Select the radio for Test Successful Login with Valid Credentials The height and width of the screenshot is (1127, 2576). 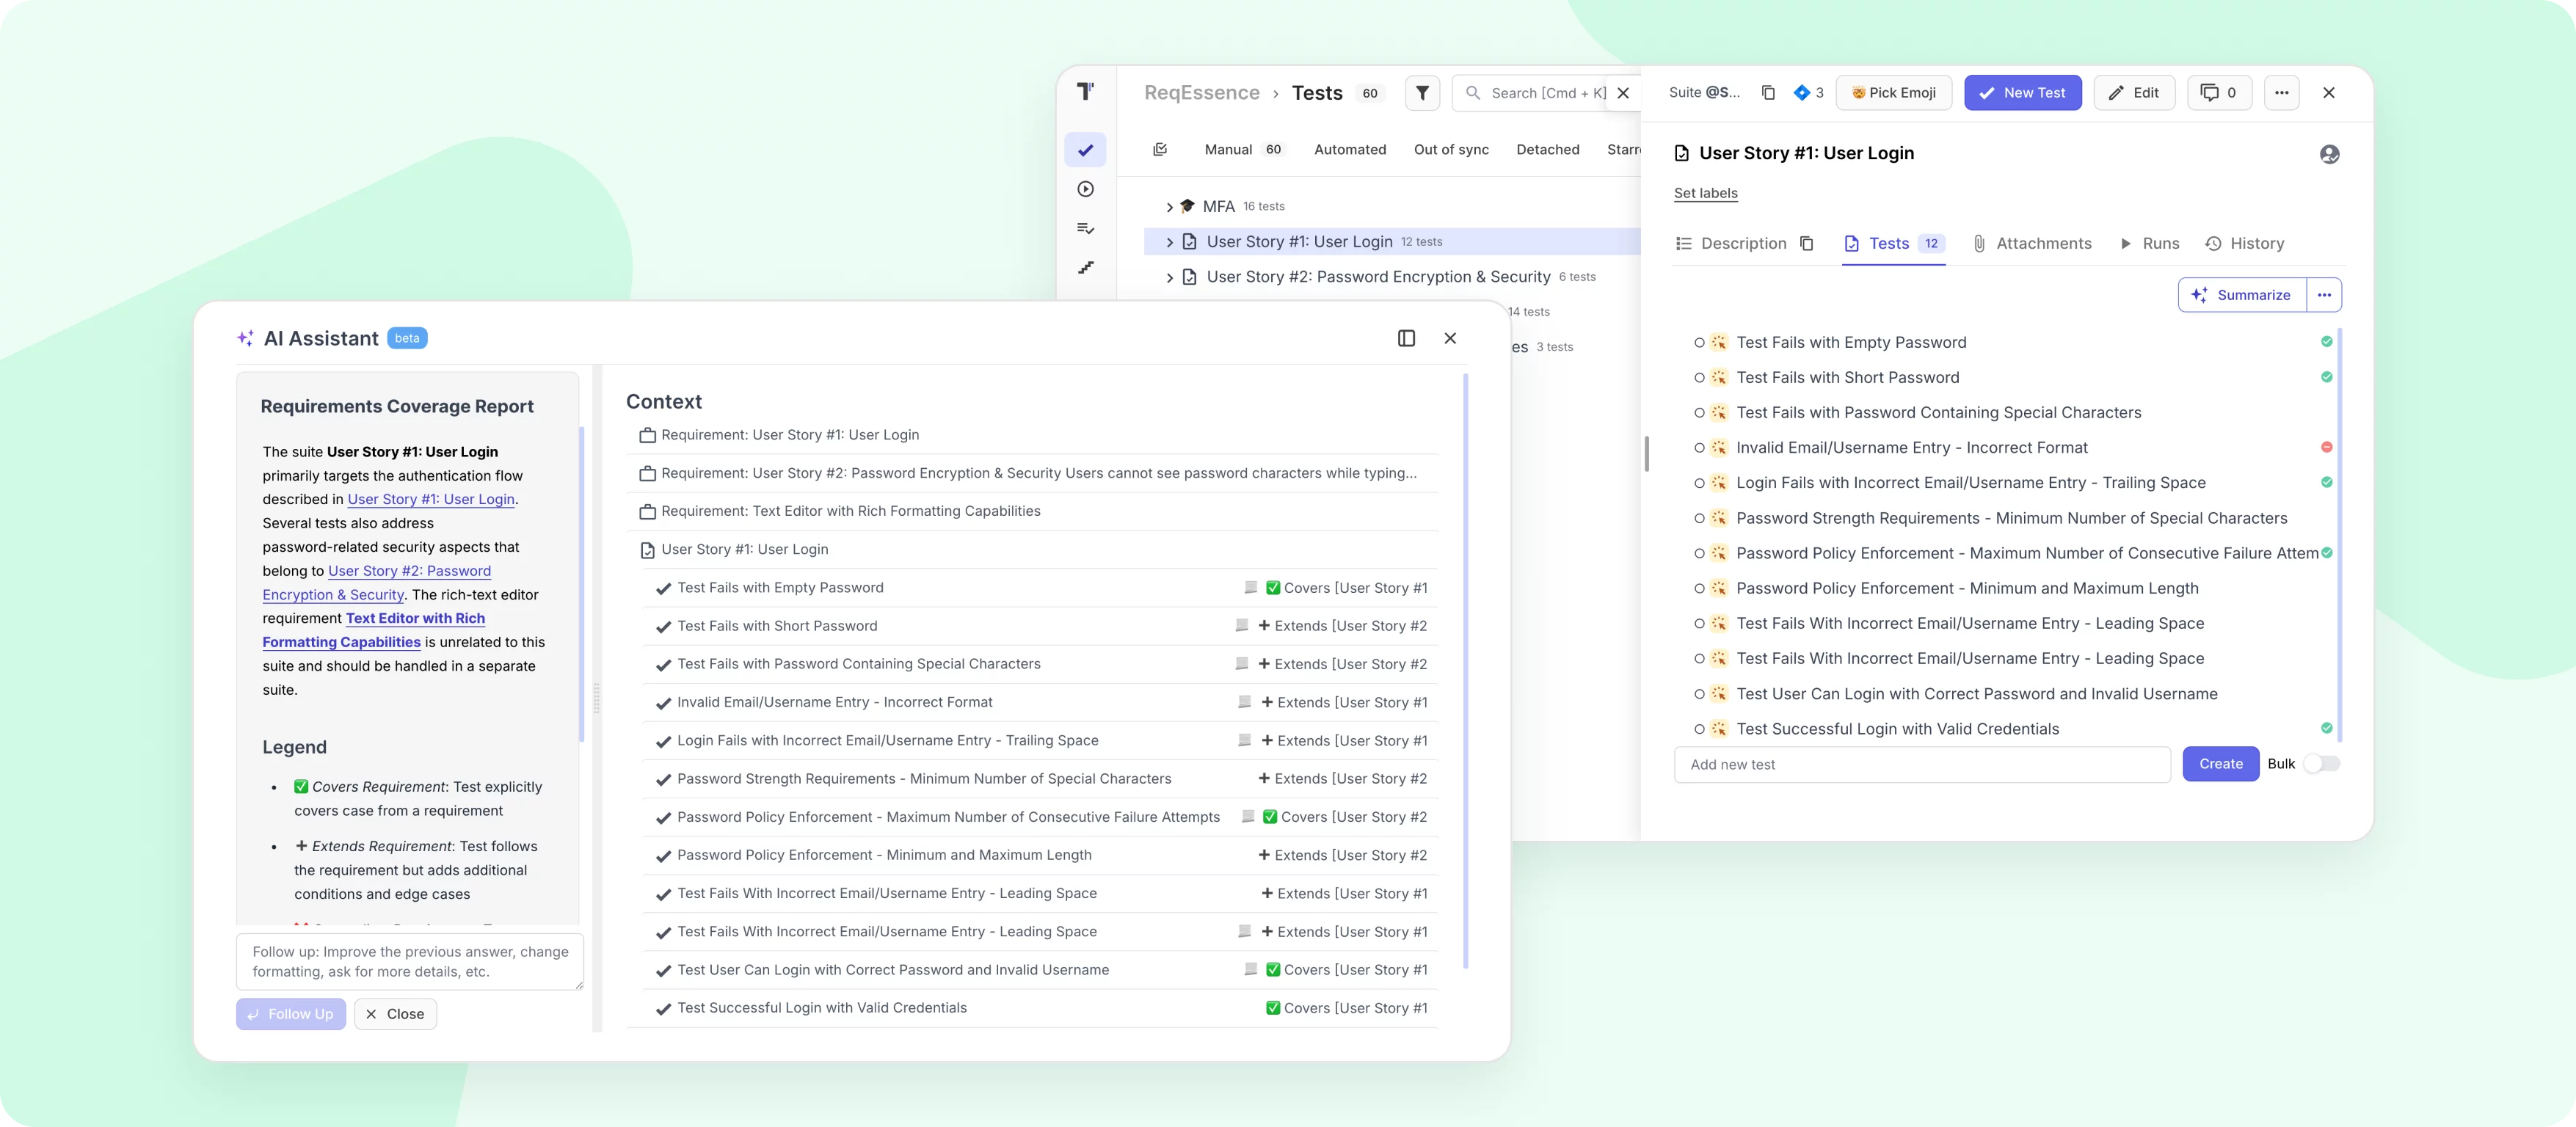coord(1699,729)
